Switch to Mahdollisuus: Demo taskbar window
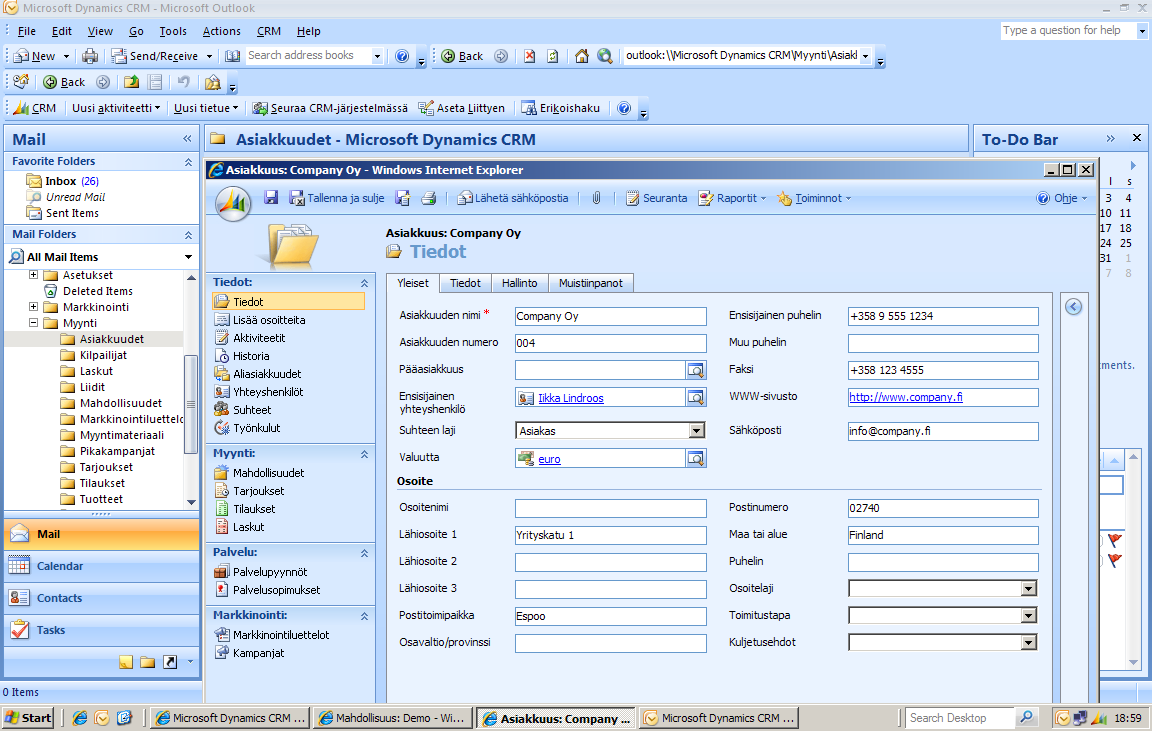Image resolution: width=1152 pixels, height=731 pixels. (391, 718)
